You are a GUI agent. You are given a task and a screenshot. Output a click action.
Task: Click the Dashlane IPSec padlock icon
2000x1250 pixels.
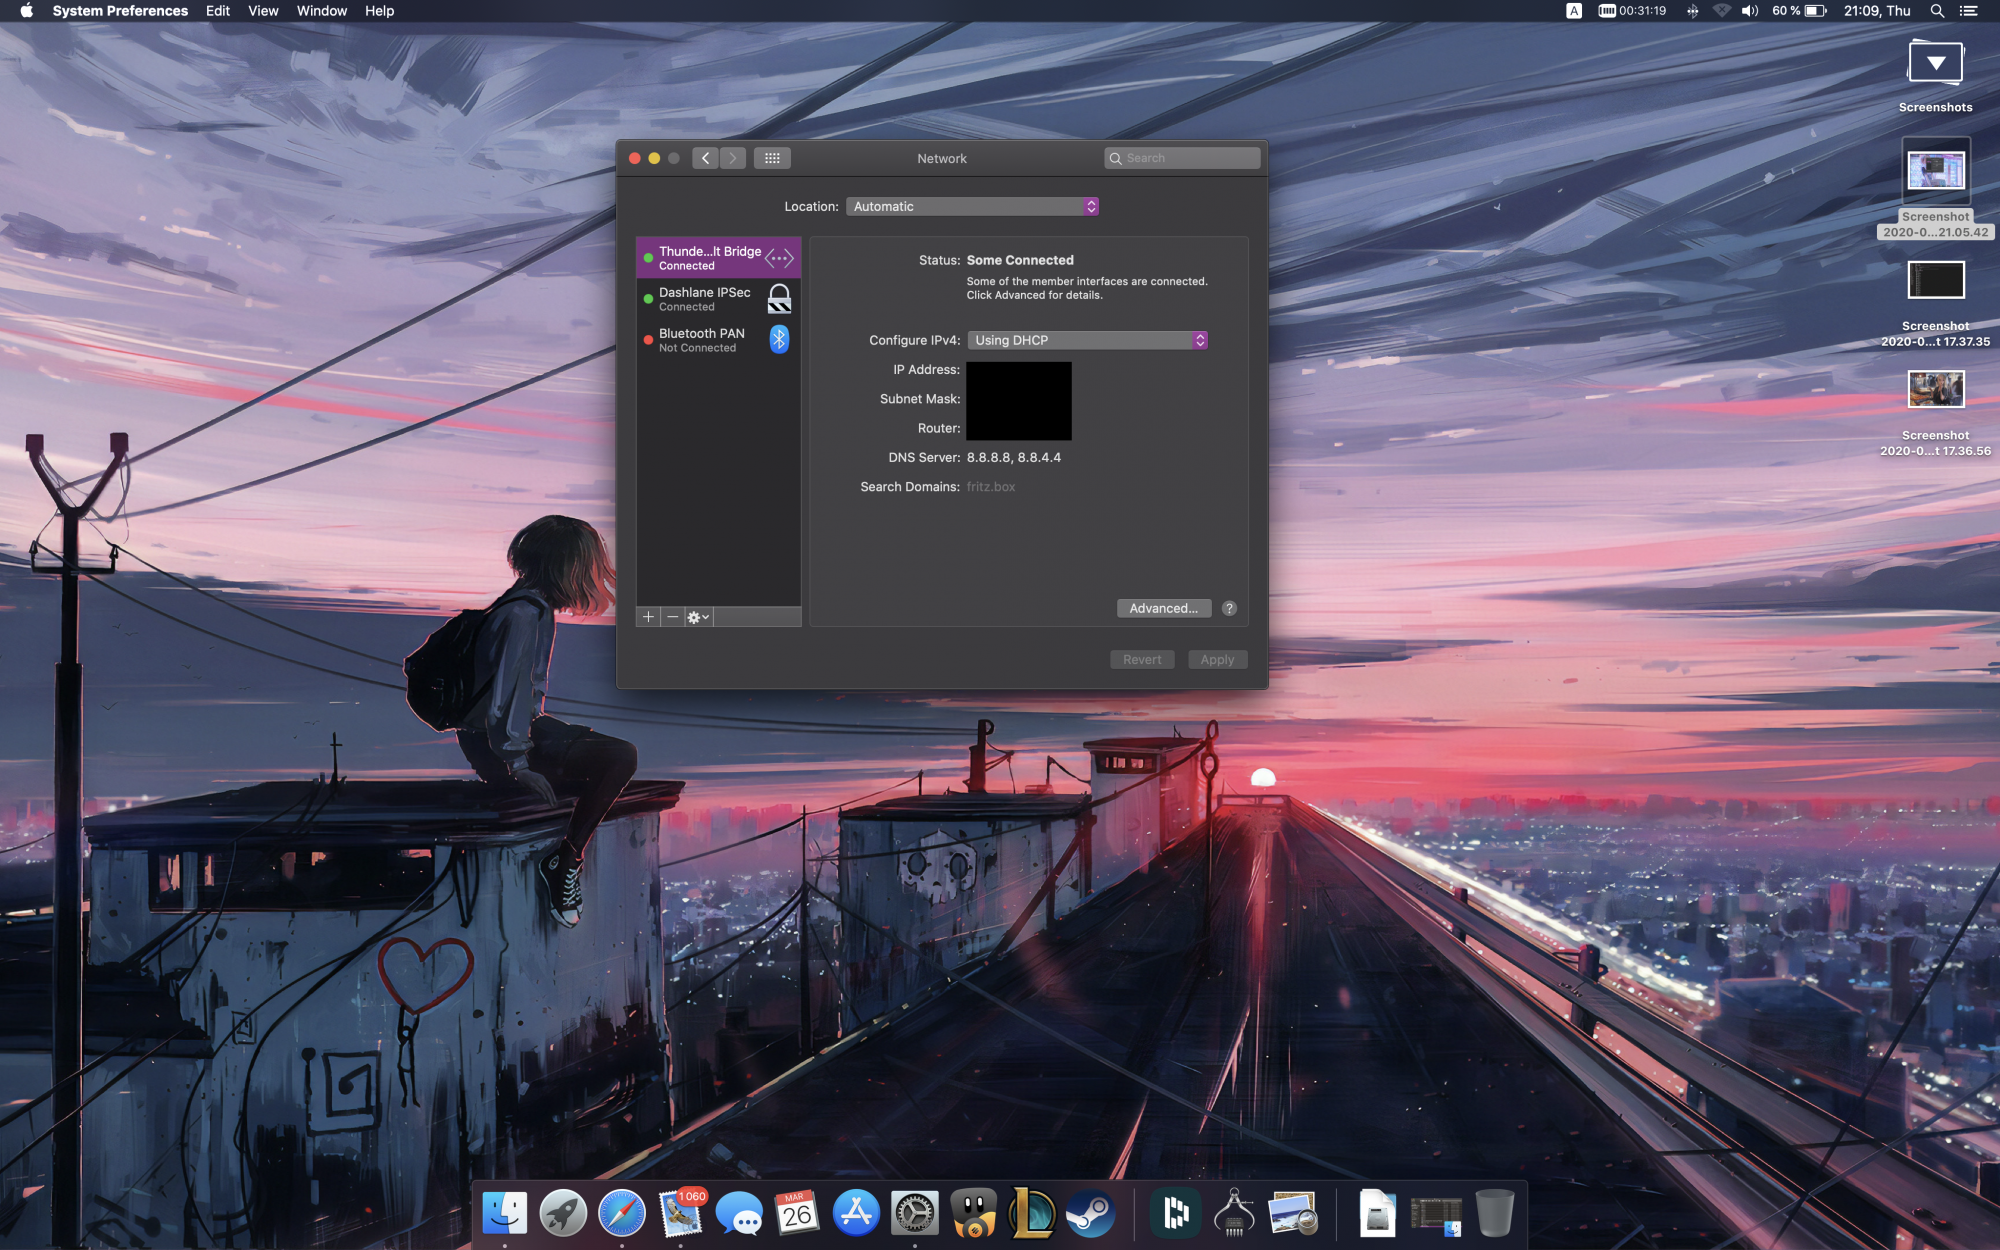(x=779, y=298)
